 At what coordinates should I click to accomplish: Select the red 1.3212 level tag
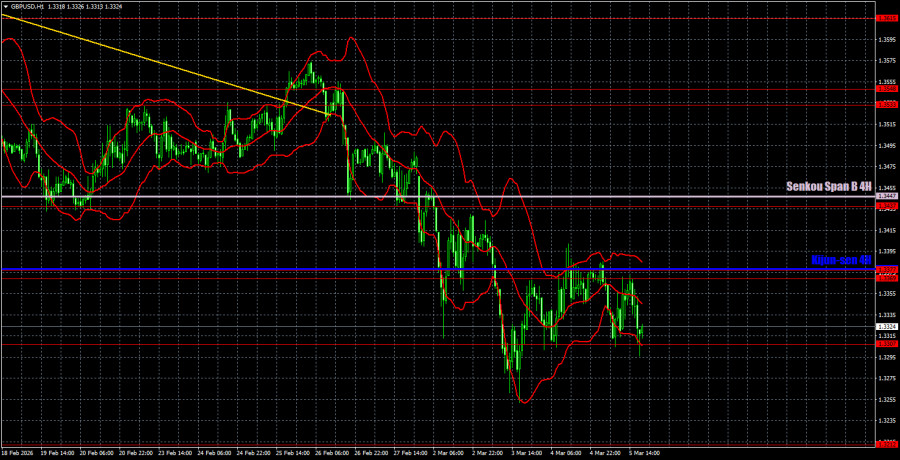[x=888, y=444]
